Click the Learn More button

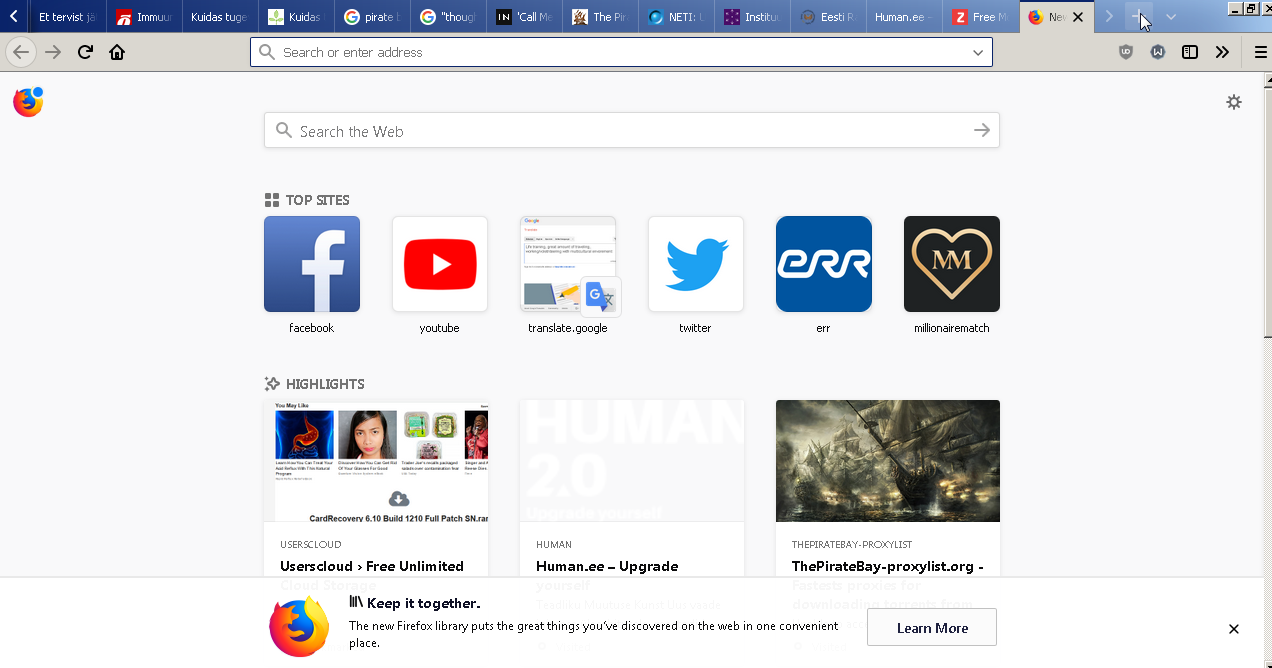point(932,628)
